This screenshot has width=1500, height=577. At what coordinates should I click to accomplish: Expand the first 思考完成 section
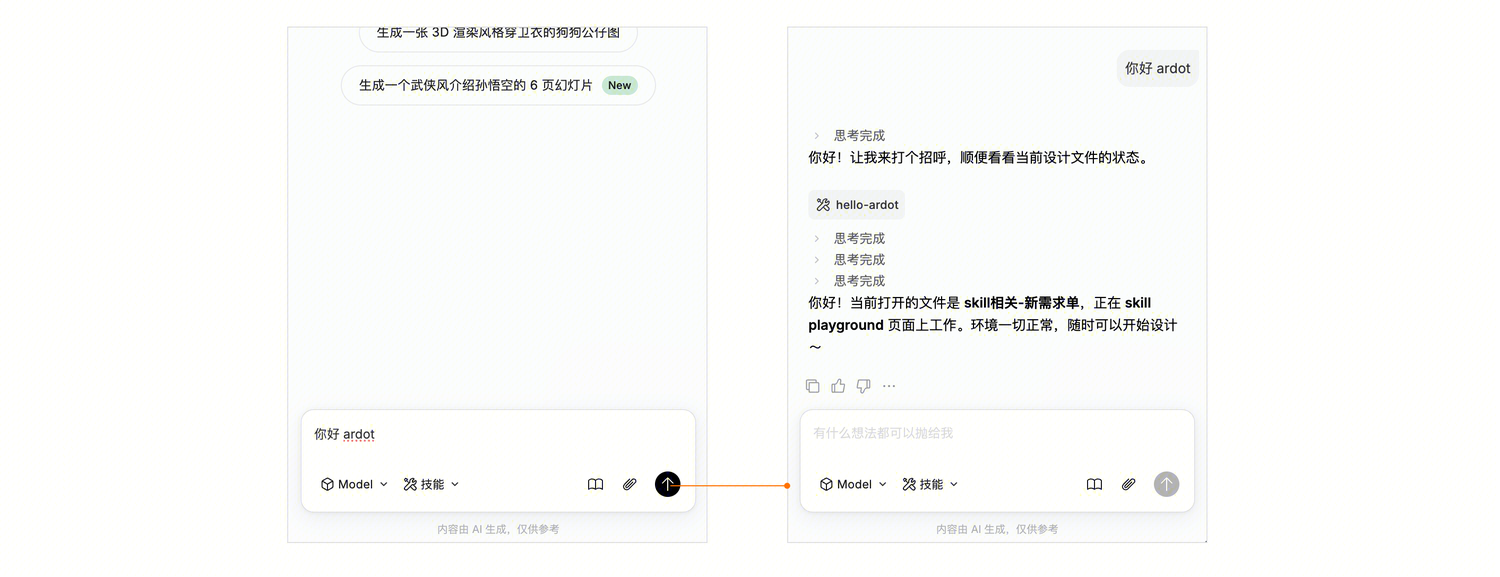[848, 135]
